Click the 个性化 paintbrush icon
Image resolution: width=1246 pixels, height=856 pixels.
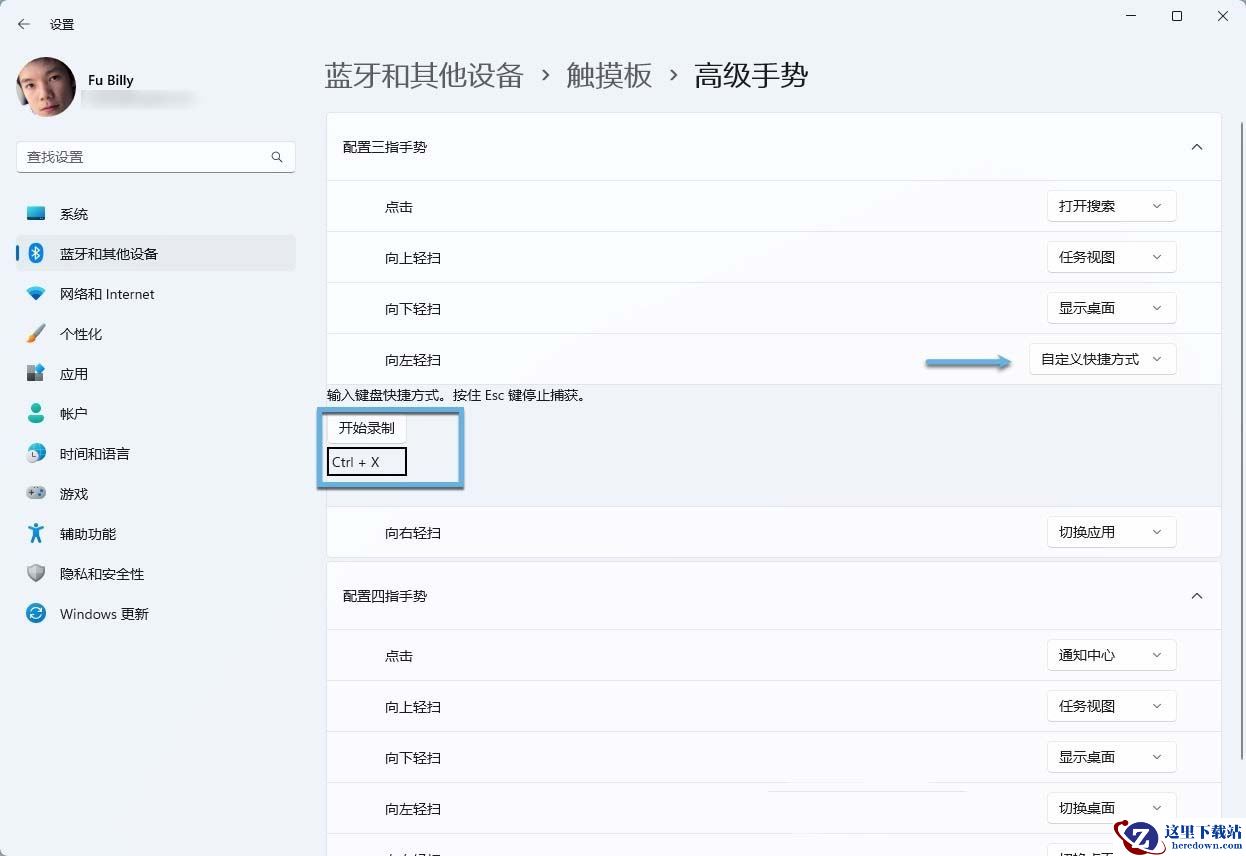(36, 334)
